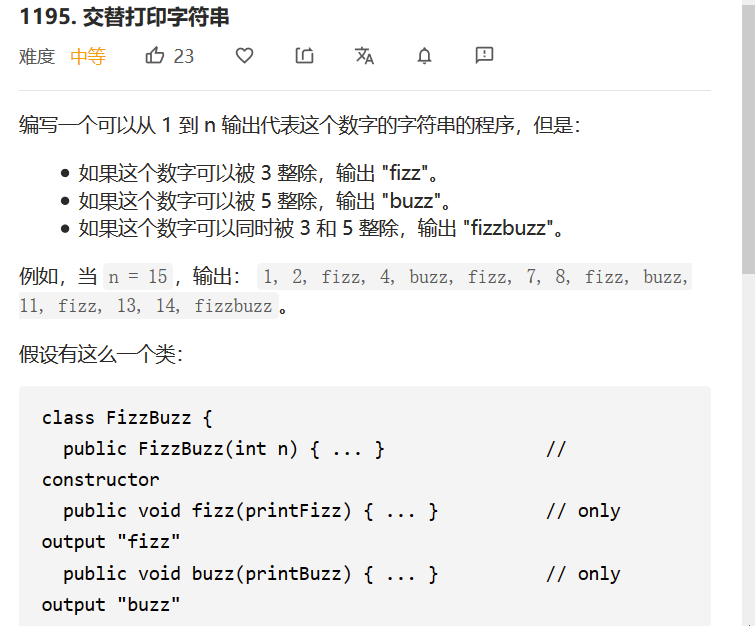Click the bell notification icon
The image size is (755, 626).
click(424, 56)
